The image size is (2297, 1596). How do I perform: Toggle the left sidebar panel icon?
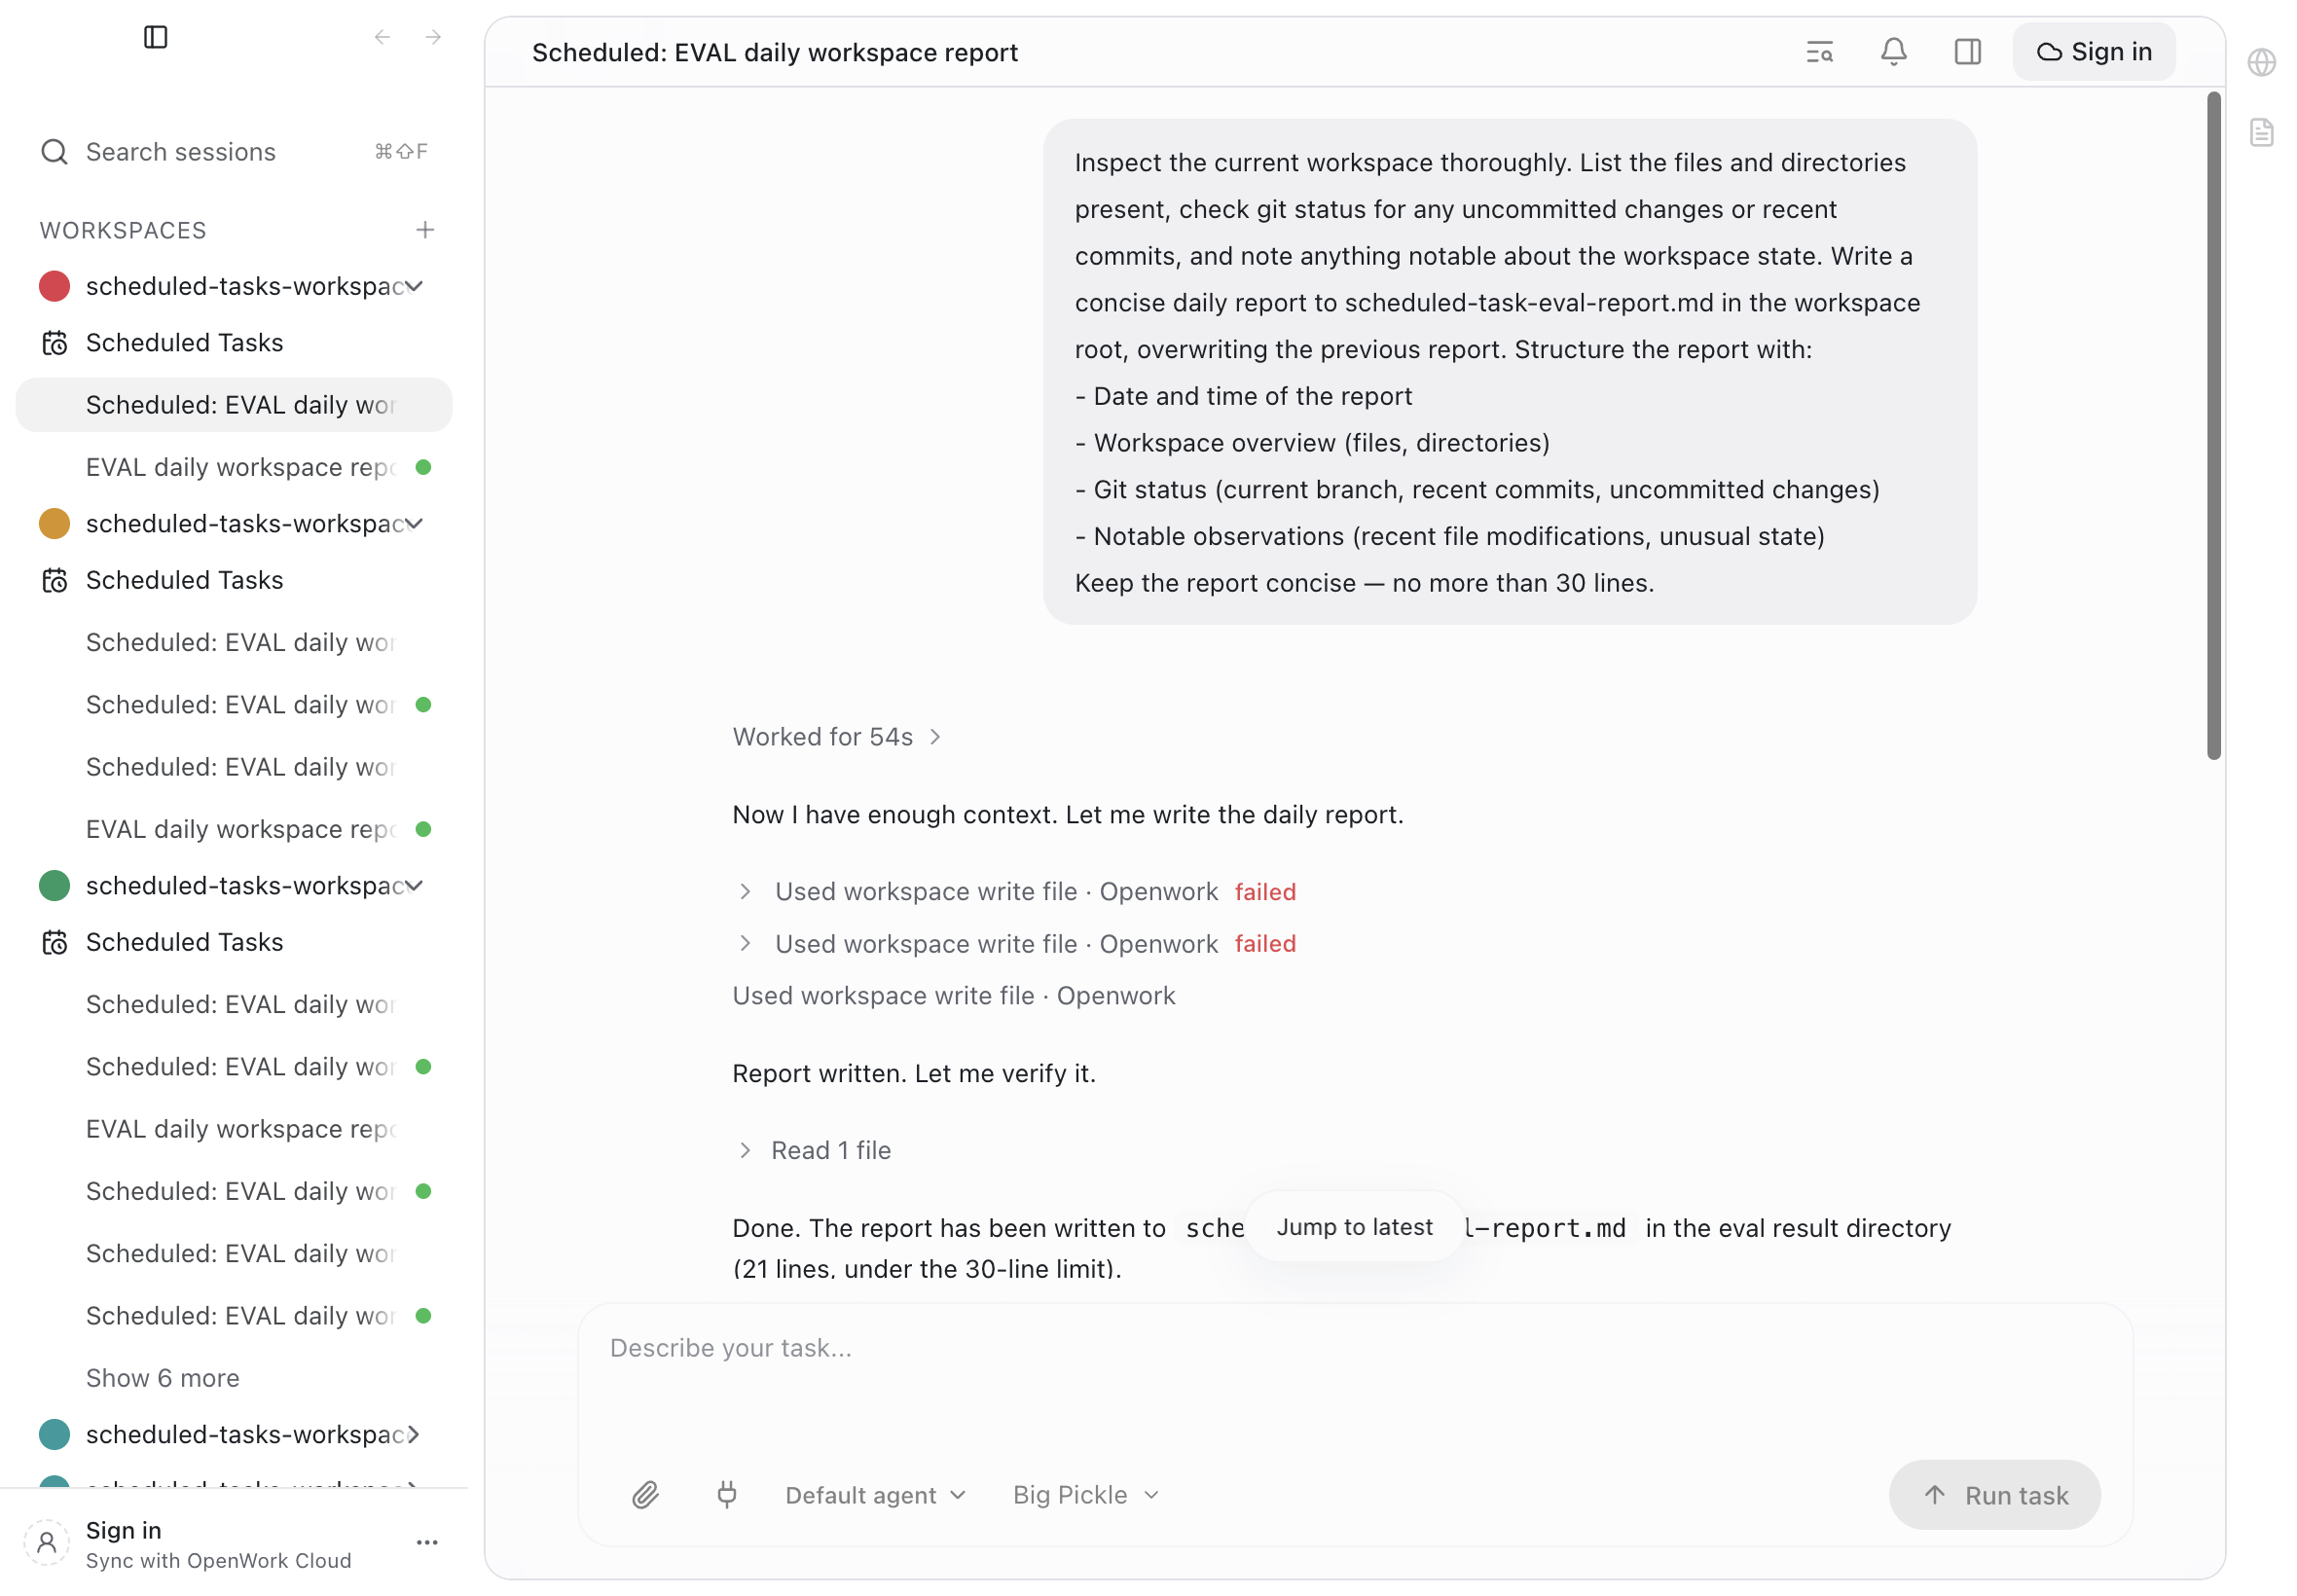155,37
